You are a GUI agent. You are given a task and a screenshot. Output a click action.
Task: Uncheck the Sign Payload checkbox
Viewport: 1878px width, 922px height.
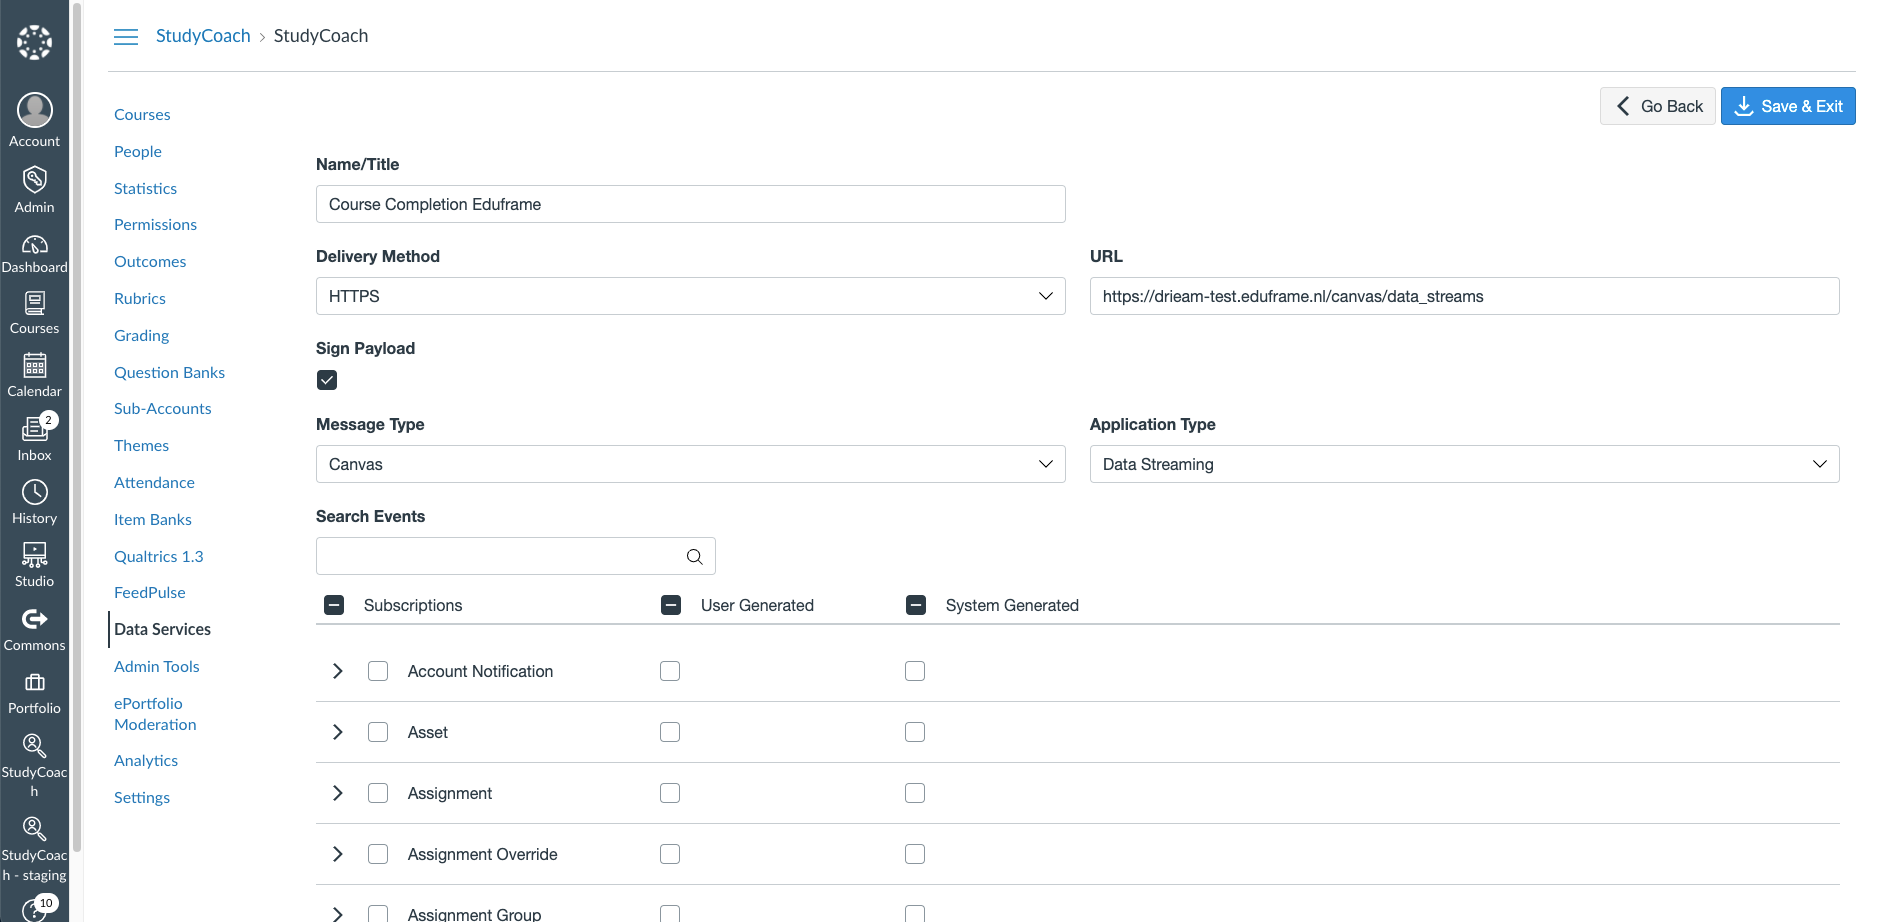[327, 380]
